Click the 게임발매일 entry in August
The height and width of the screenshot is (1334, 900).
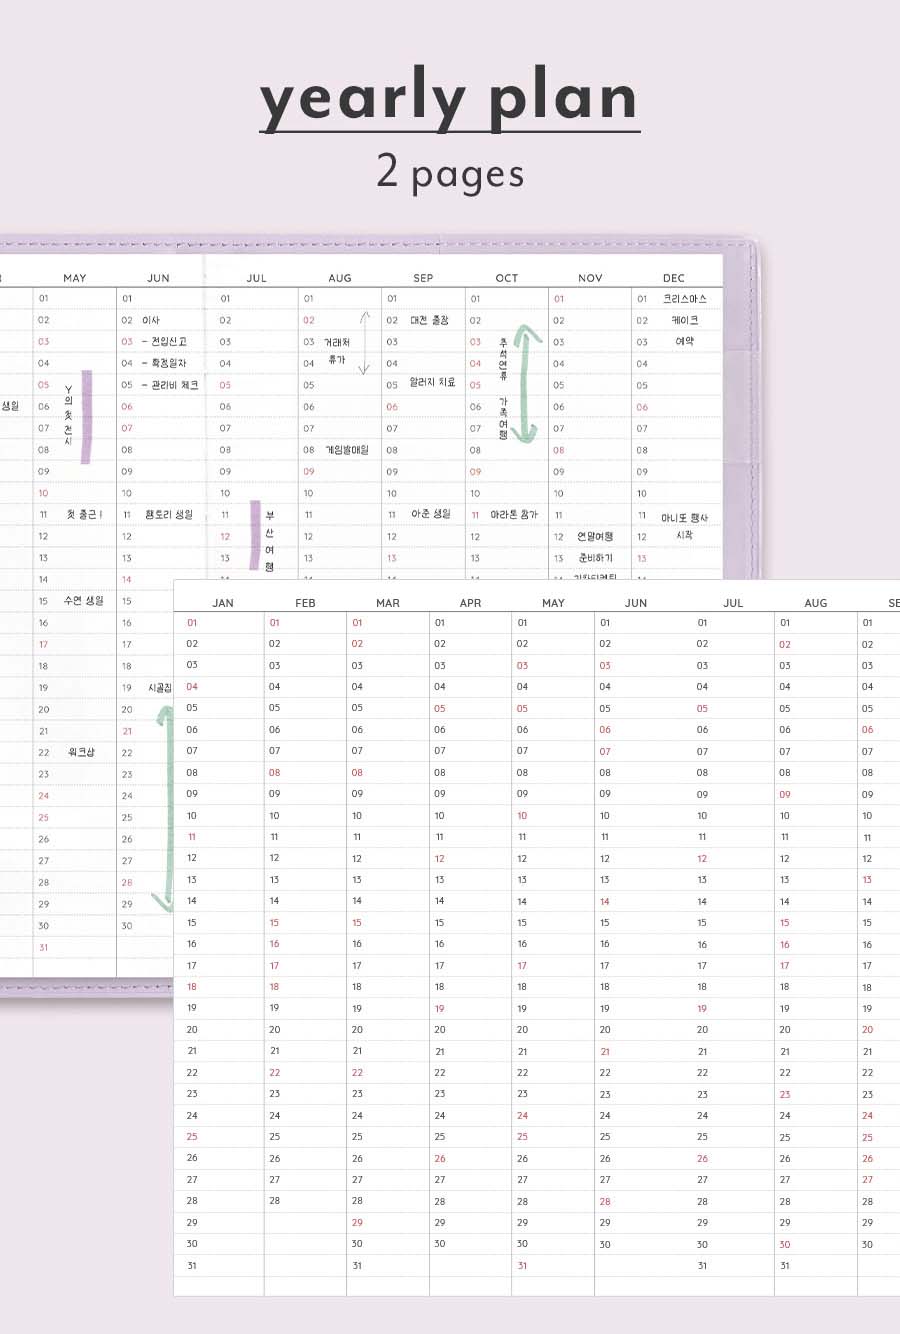tap(347, 450)
